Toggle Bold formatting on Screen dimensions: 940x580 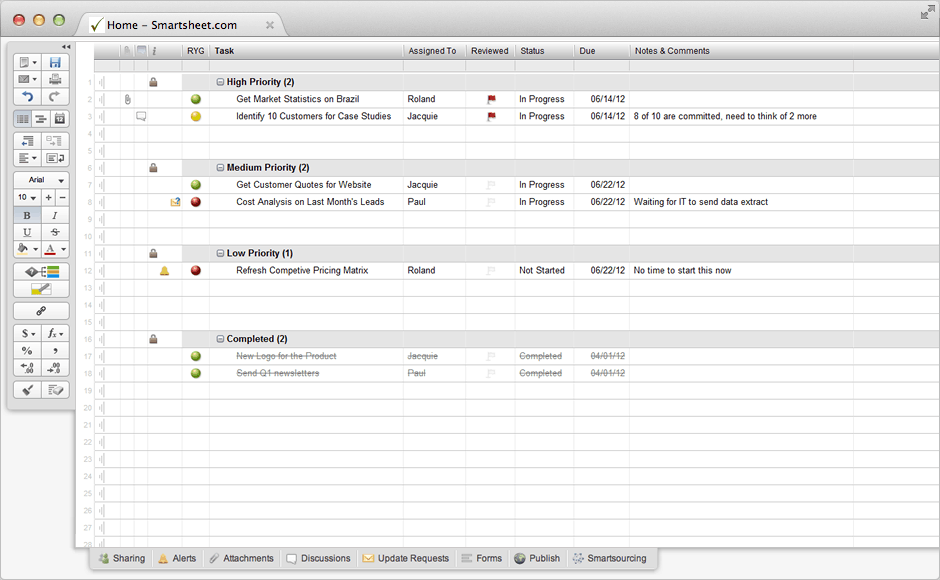point(27,215)
